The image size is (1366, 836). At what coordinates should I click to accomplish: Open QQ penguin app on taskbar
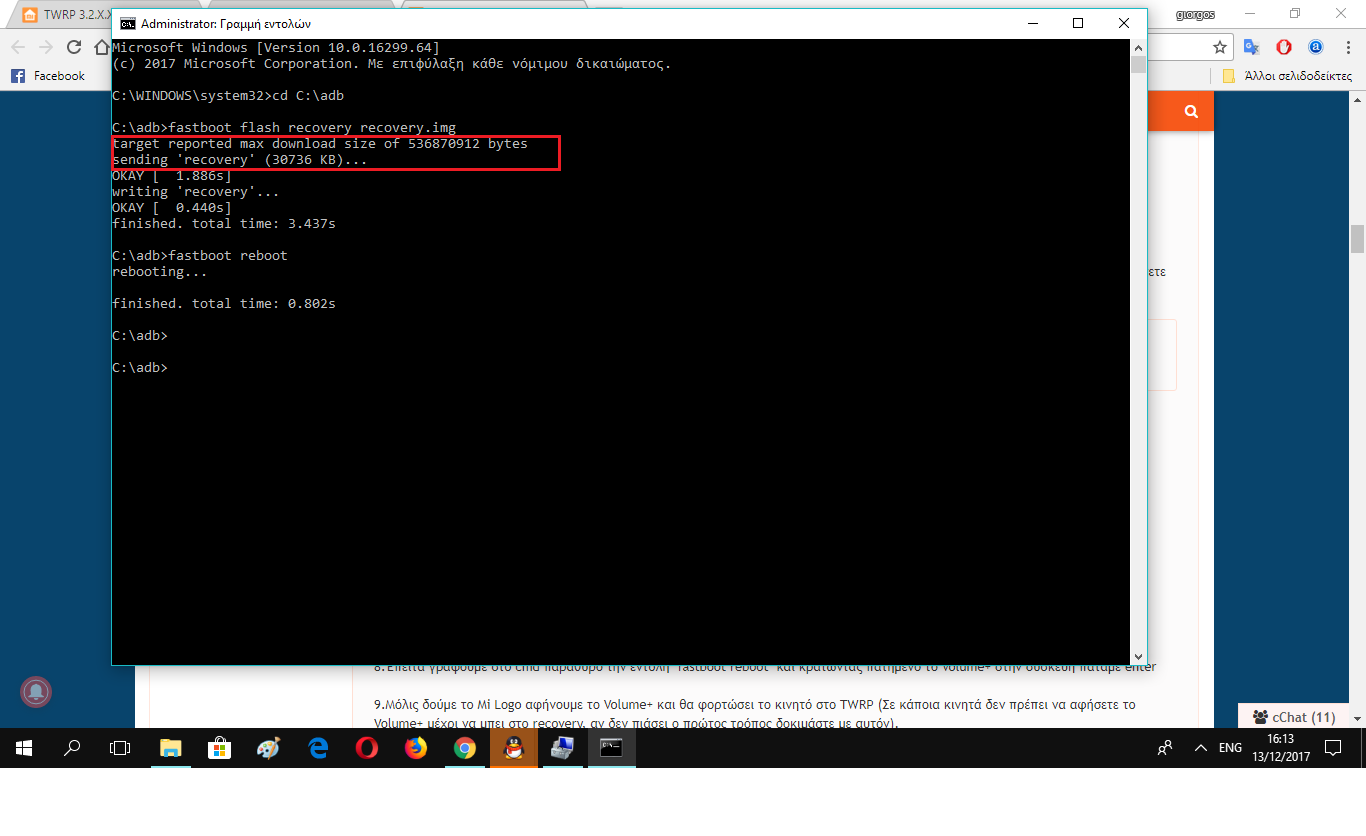[x=514, y=747]
